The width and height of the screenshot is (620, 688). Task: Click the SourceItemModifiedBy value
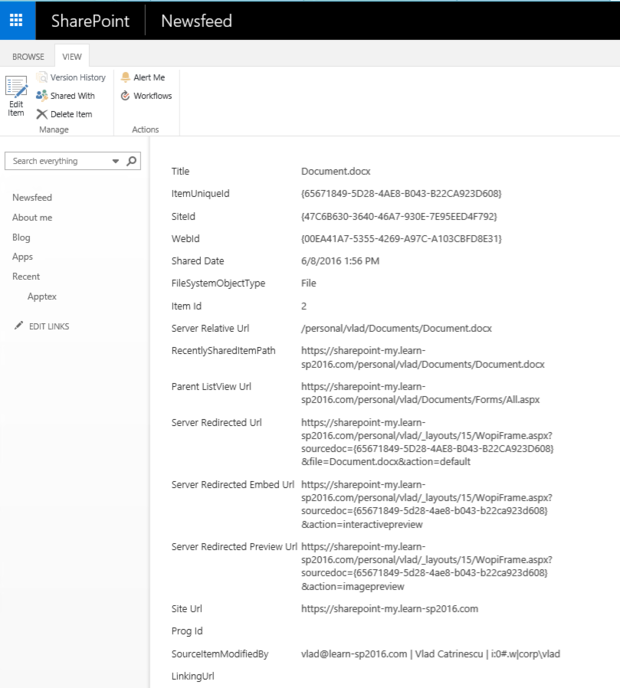[430, 654]
